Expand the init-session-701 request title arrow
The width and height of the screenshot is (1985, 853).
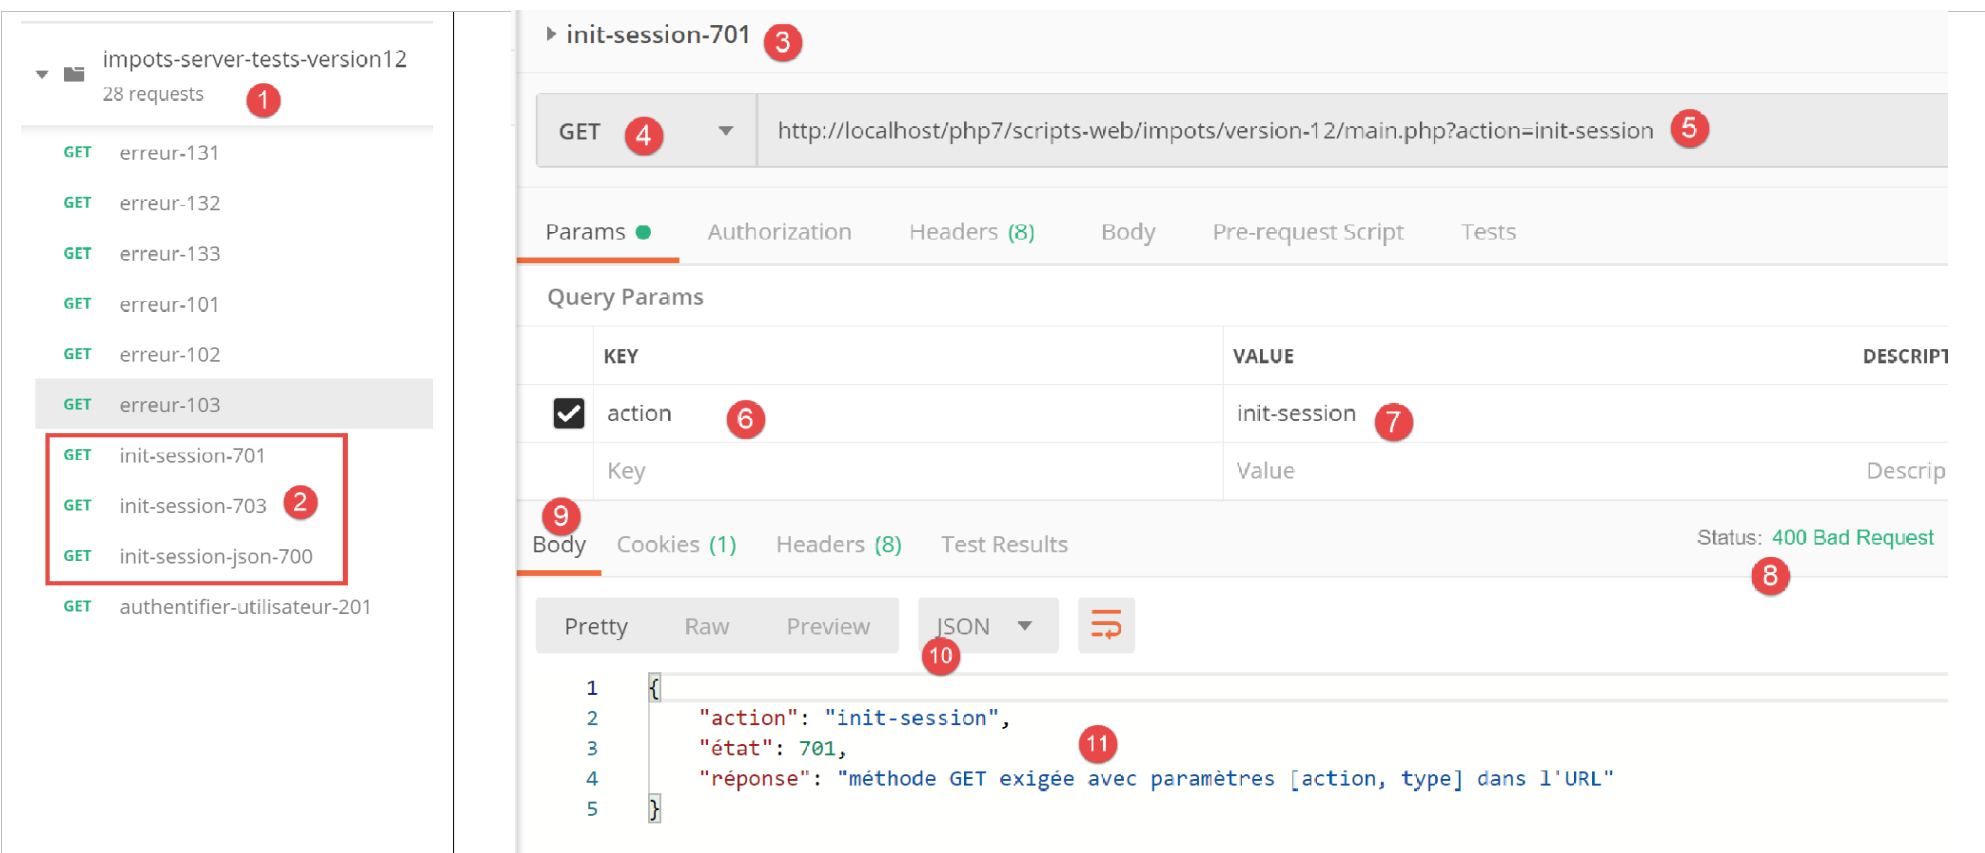[550, 34]
